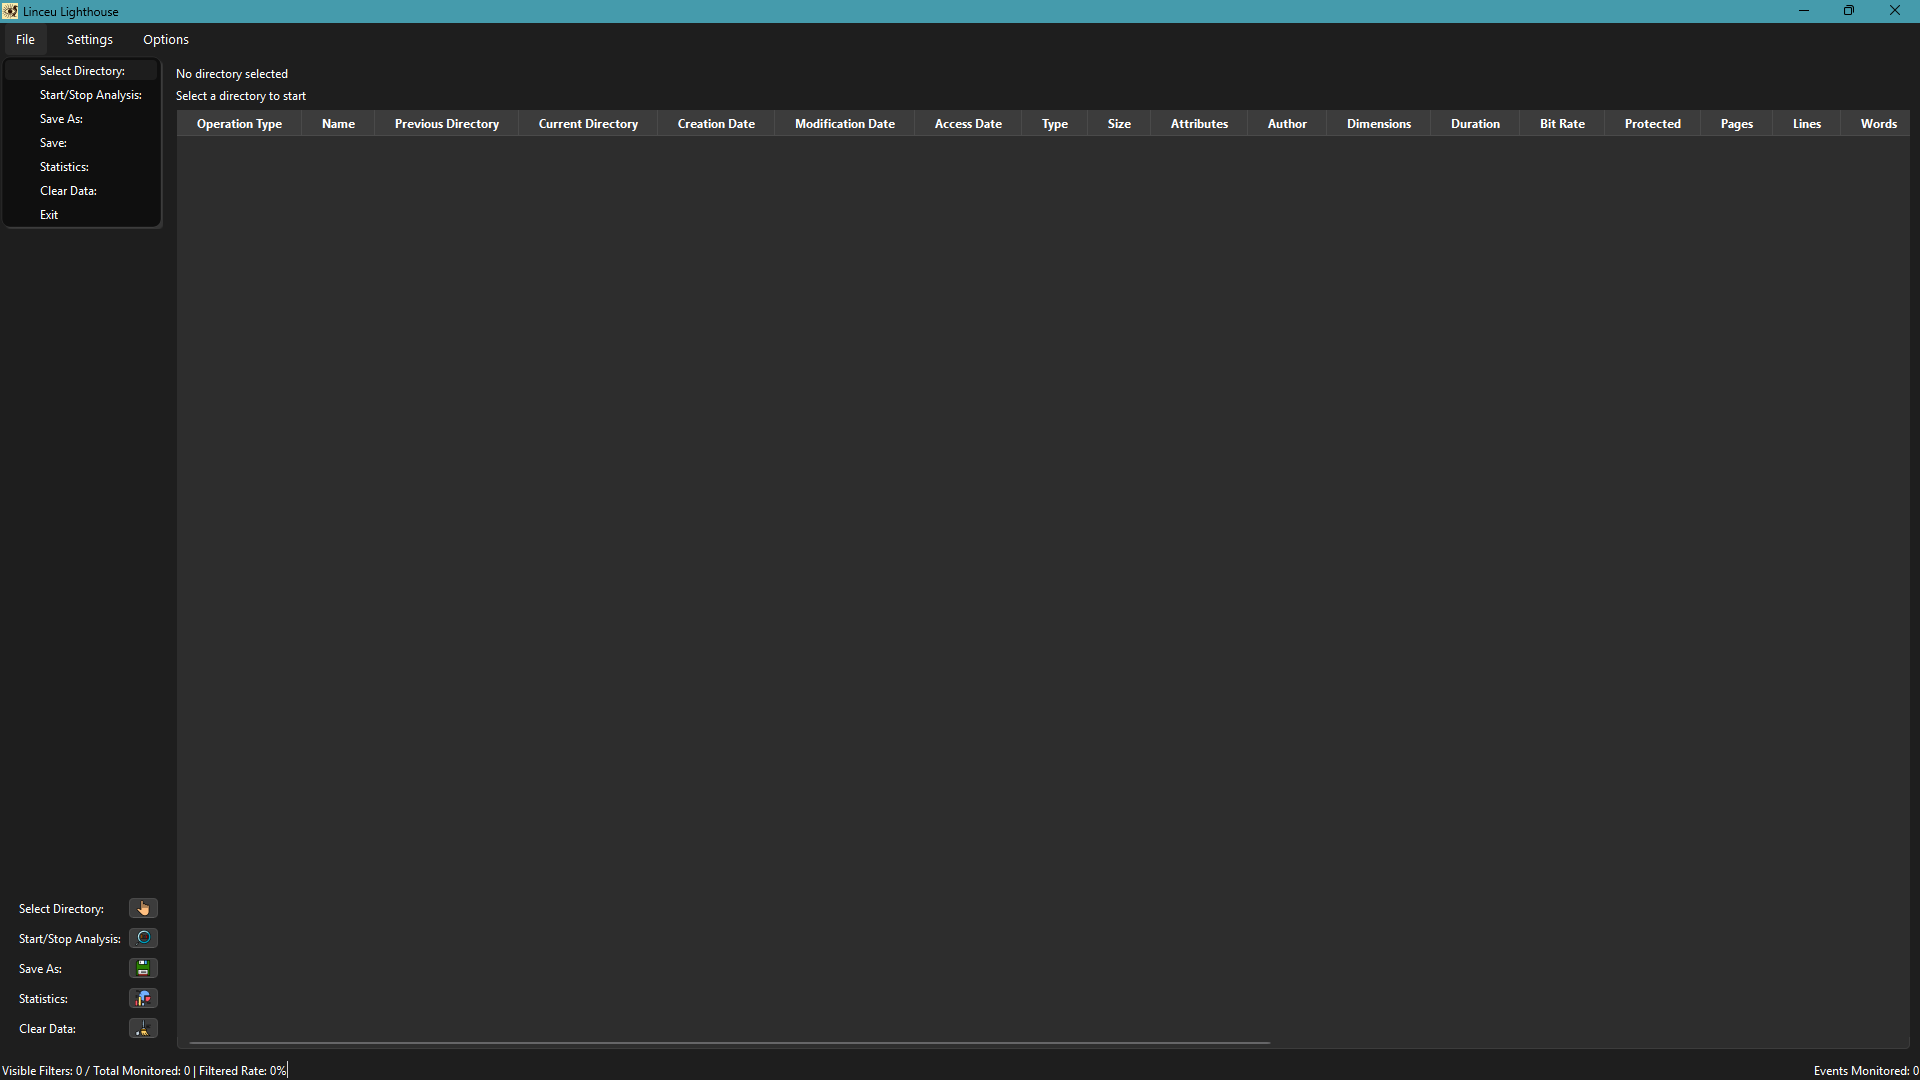Click the Clear Data entry in File menu

coord(68,191)
